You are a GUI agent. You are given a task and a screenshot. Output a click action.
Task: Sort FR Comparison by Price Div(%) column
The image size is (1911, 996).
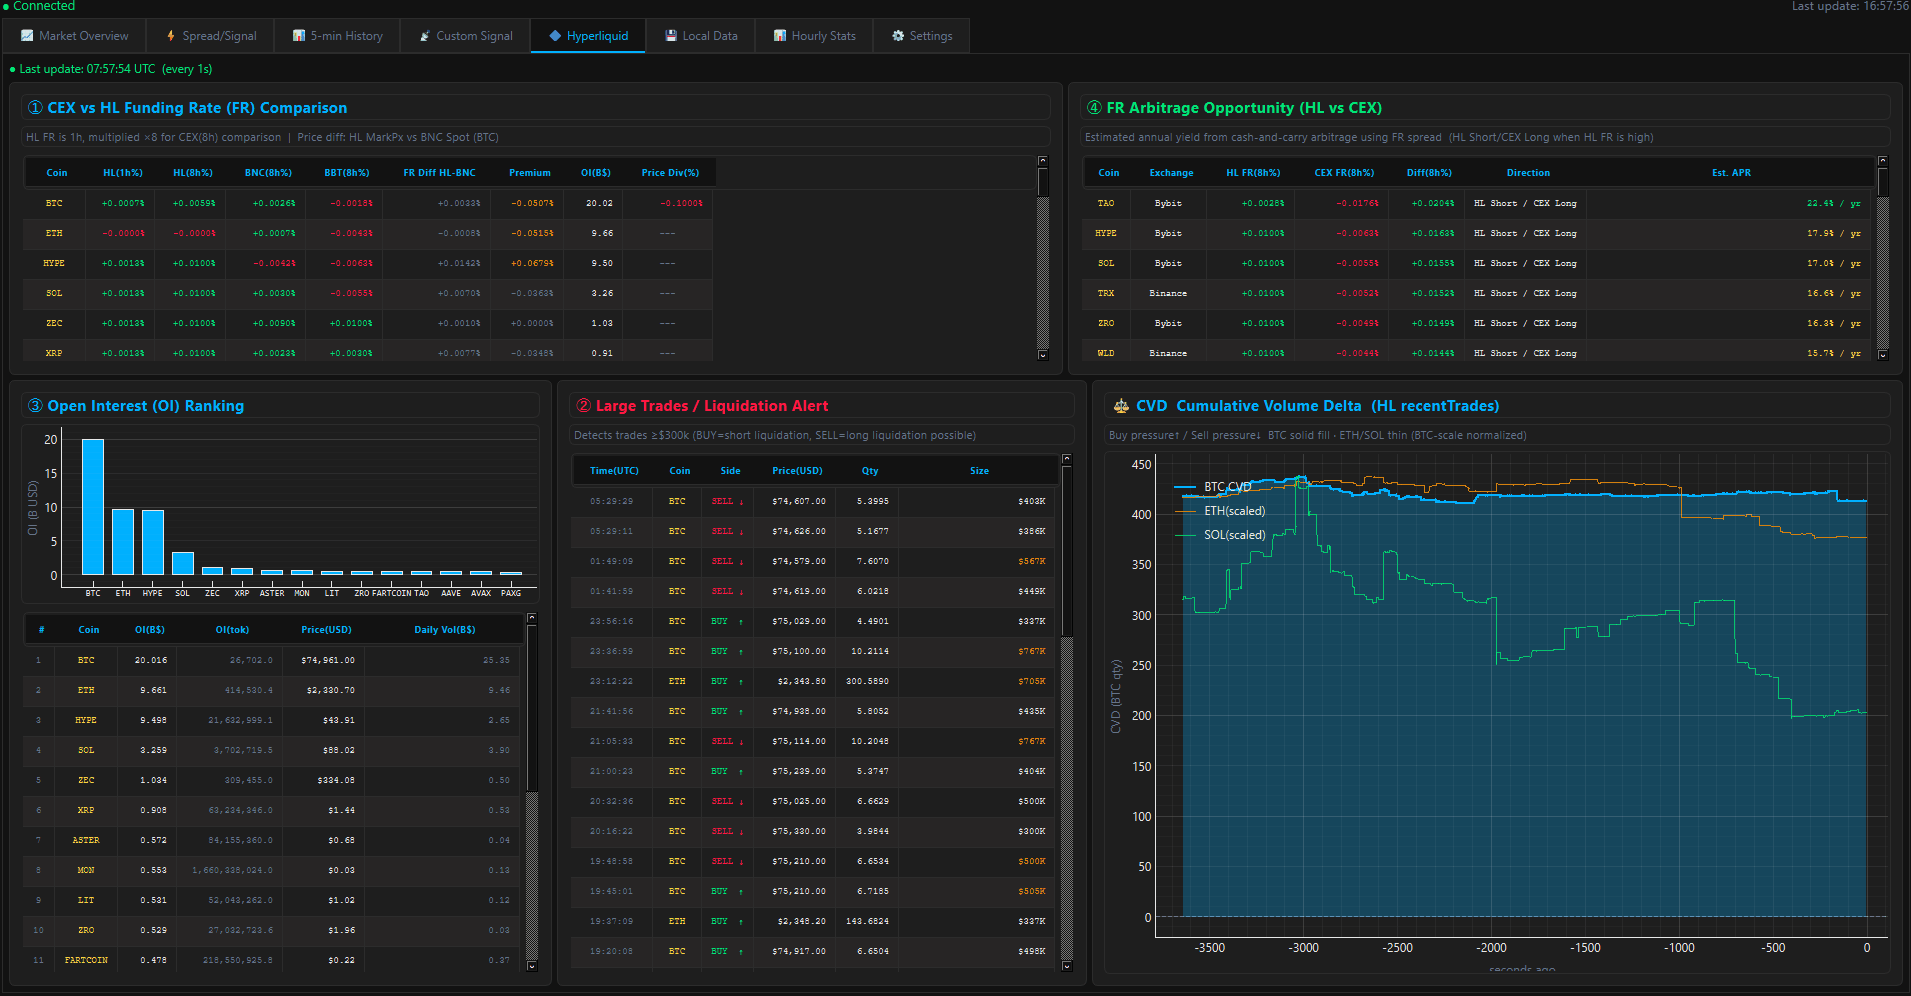coord(670,173)
